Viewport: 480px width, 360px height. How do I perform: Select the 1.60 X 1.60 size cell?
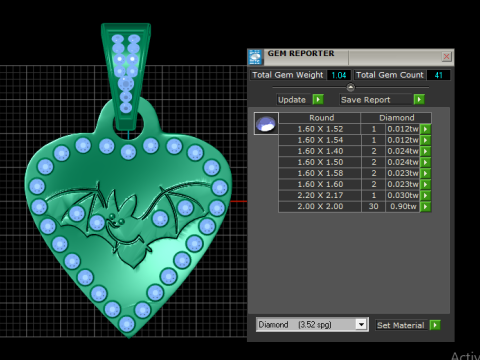click(x=320, y=184)
